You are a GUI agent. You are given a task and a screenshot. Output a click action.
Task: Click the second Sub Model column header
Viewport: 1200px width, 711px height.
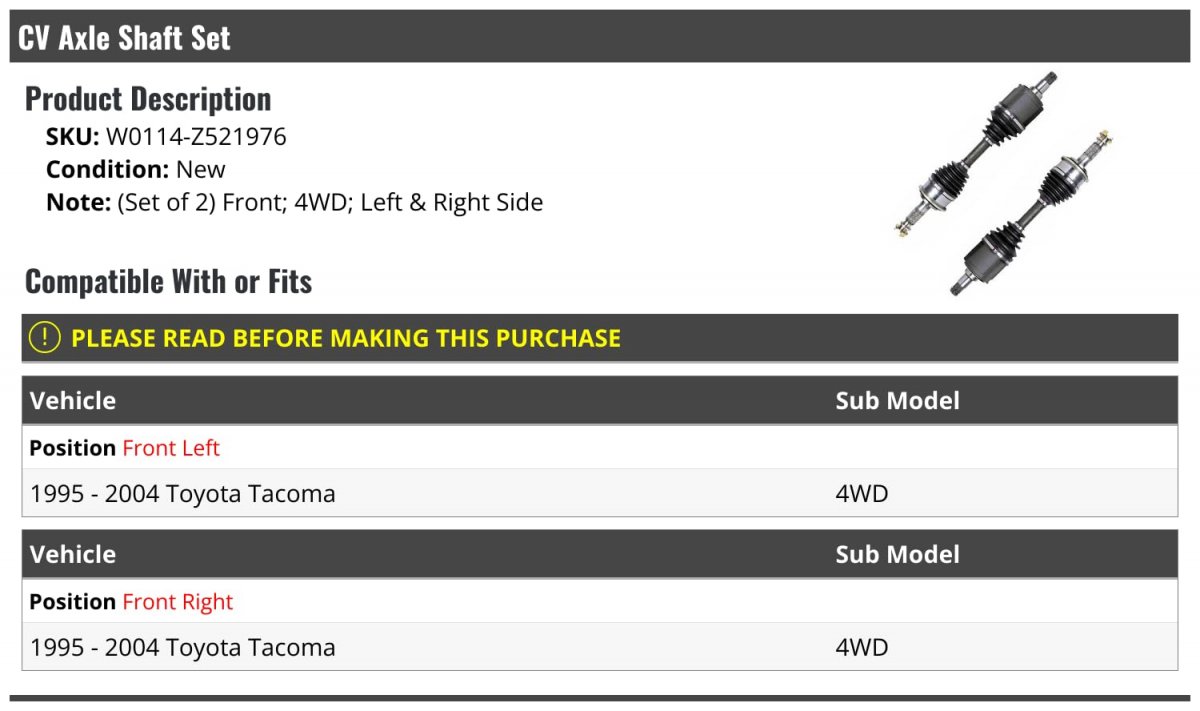(897, 554)
